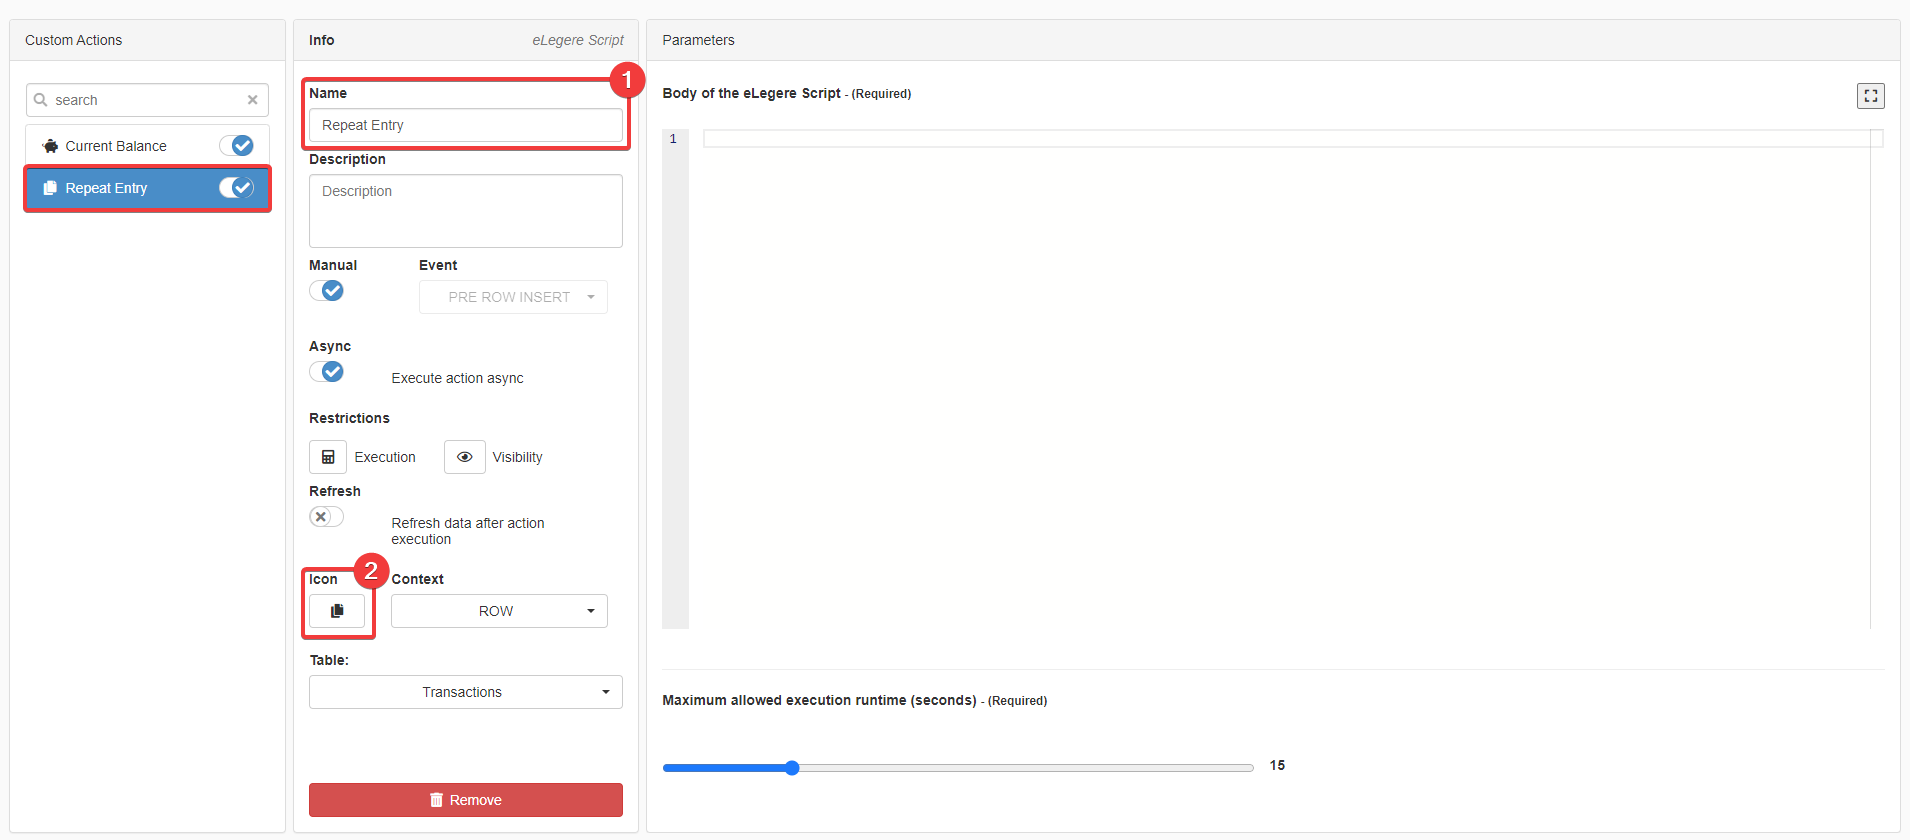Click the execution runtime slider handle
Screen dimensions: 1910x840
click(792, 768)
